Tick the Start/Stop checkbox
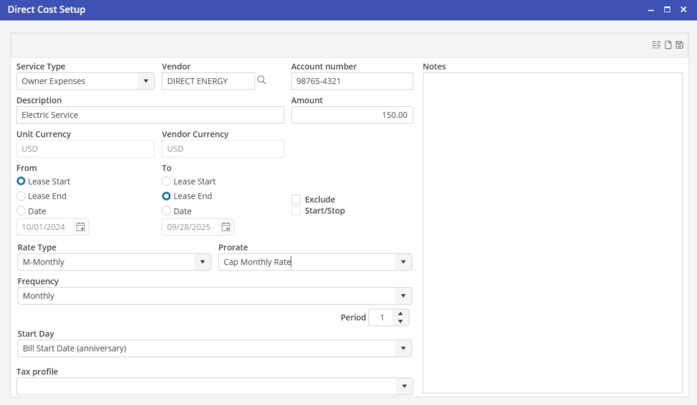This screenshot has height=405, width=697. [x=296, y=211]
